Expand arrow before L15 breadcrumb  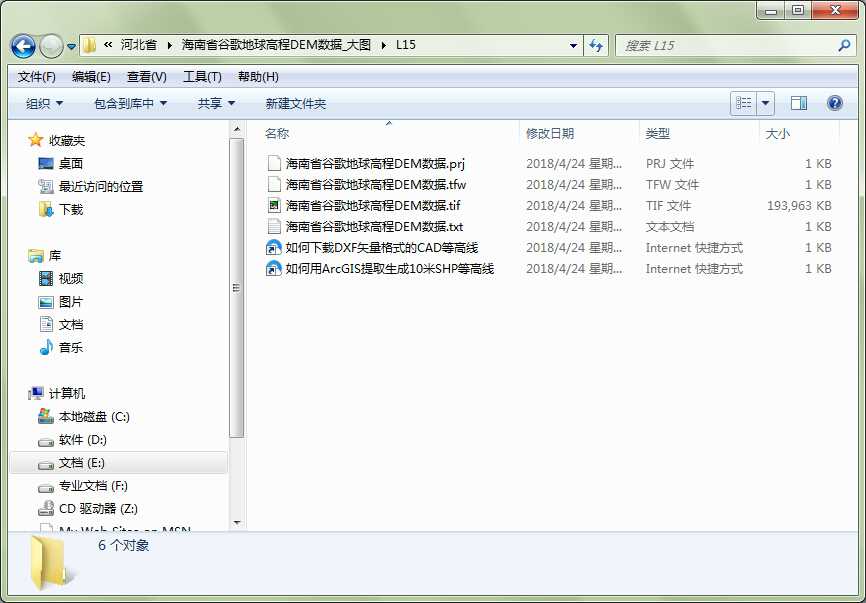click(x=384, y=45)
